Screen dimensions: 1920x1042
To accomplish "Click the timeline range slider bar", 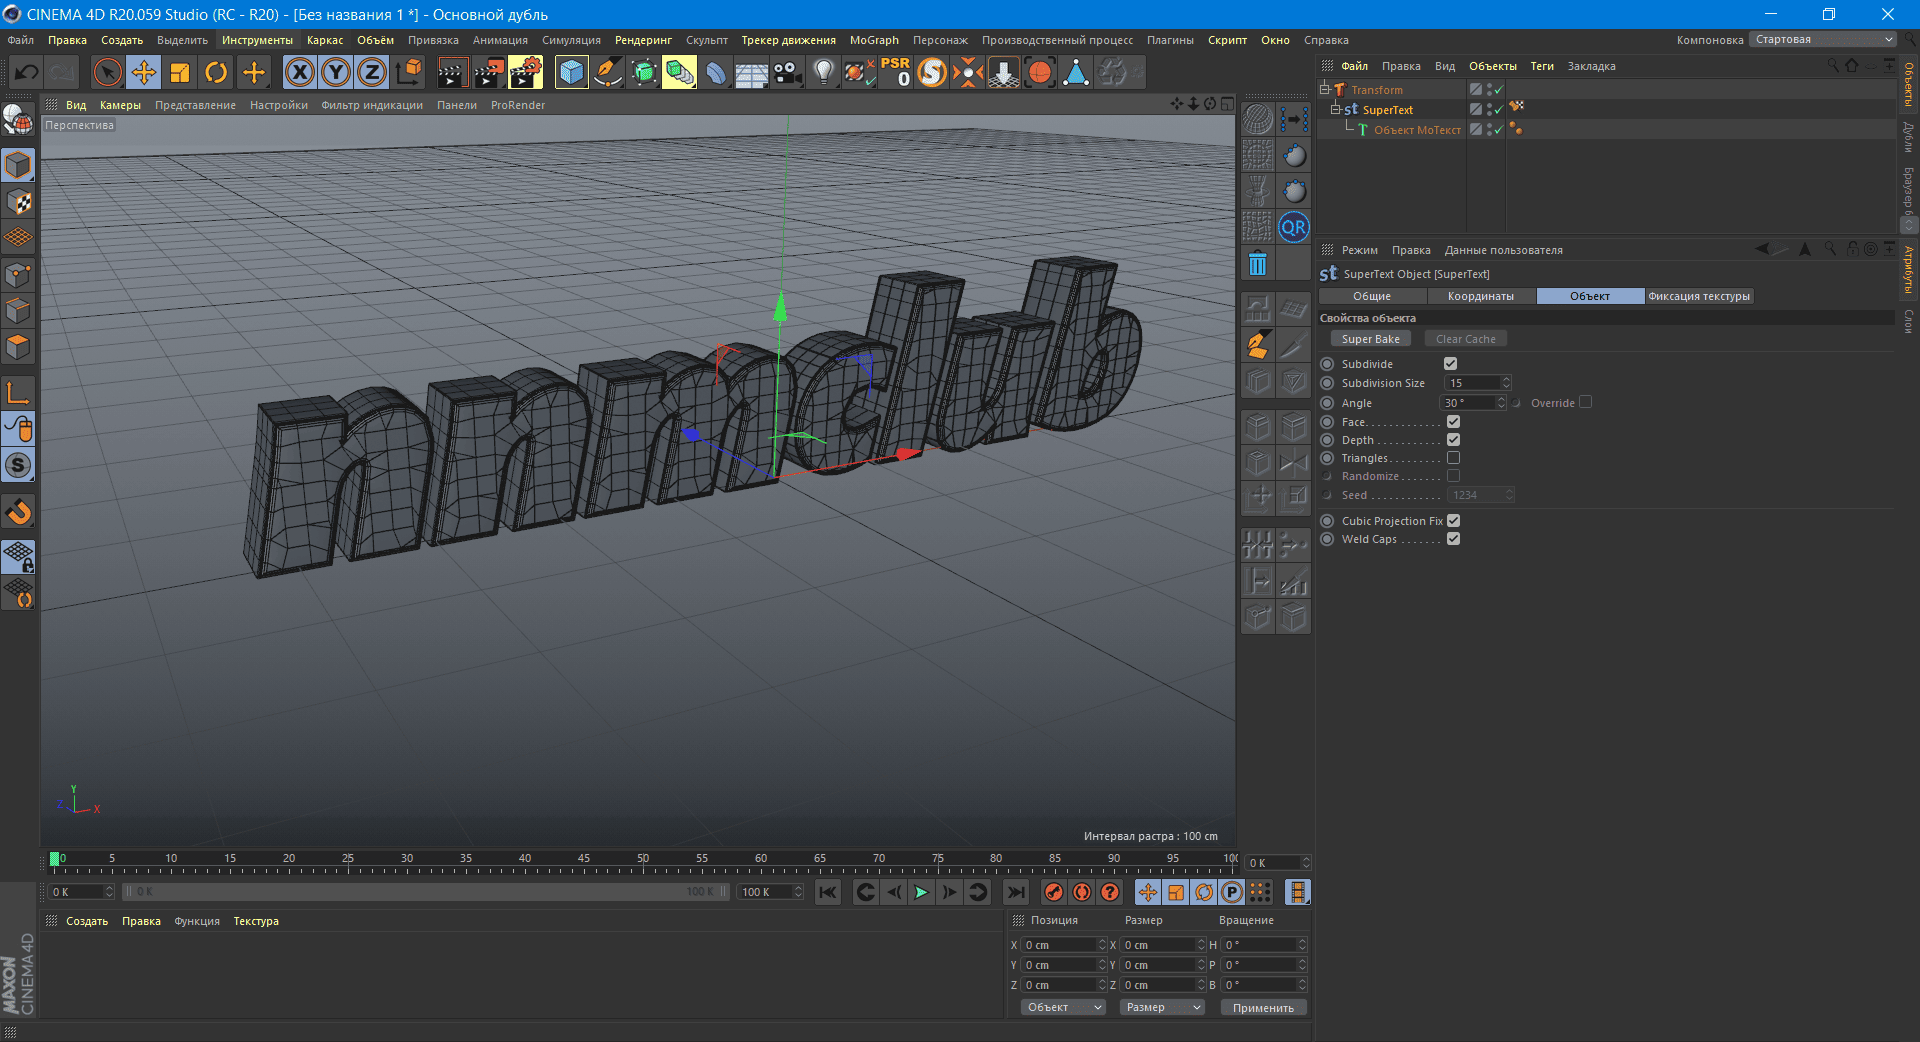I will (x=426, y=892).
